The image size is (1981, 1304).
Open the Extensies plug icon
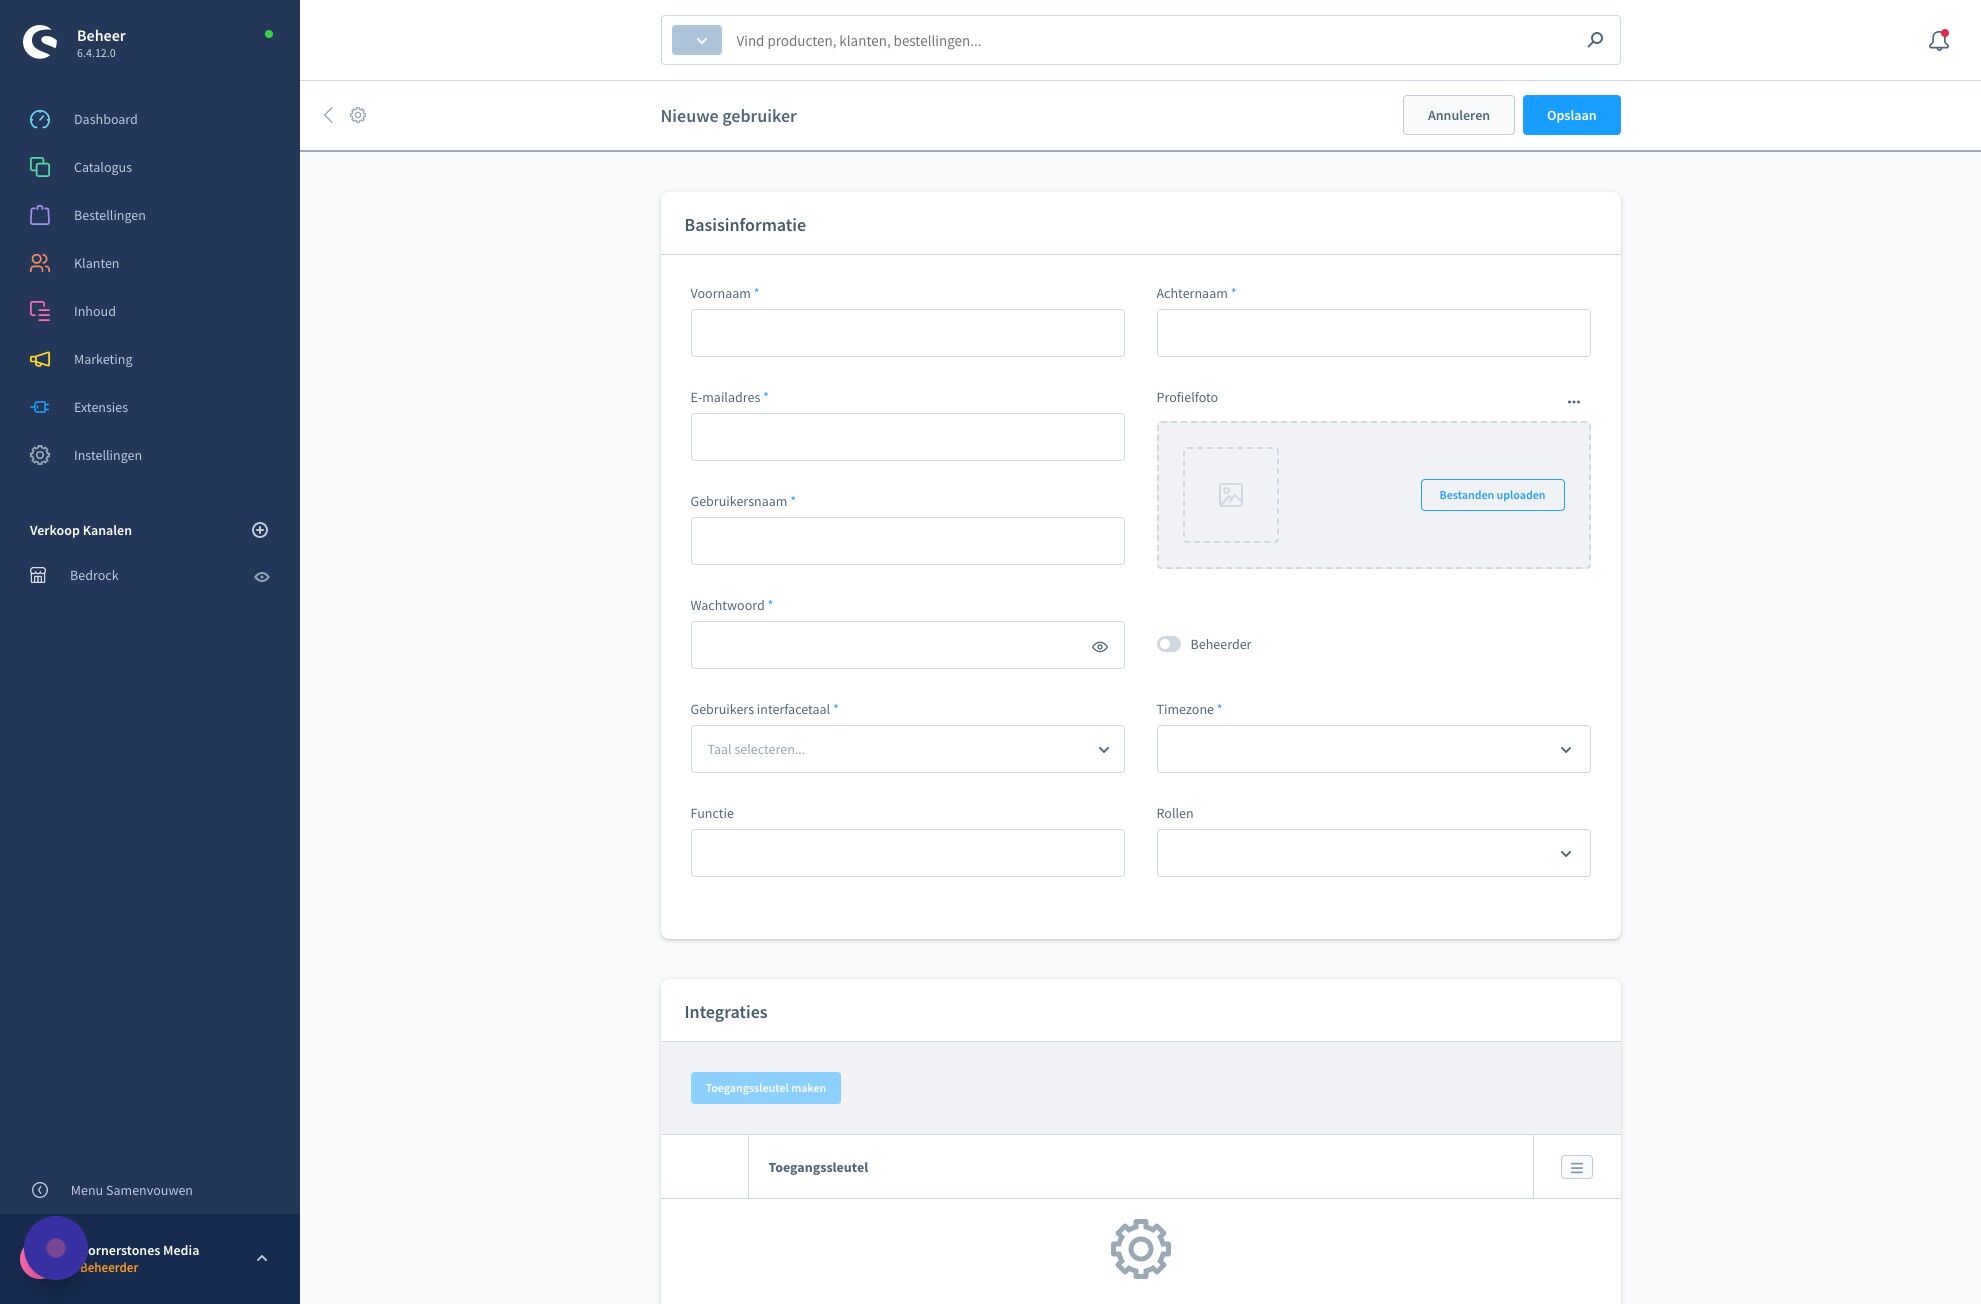[40, 407]
